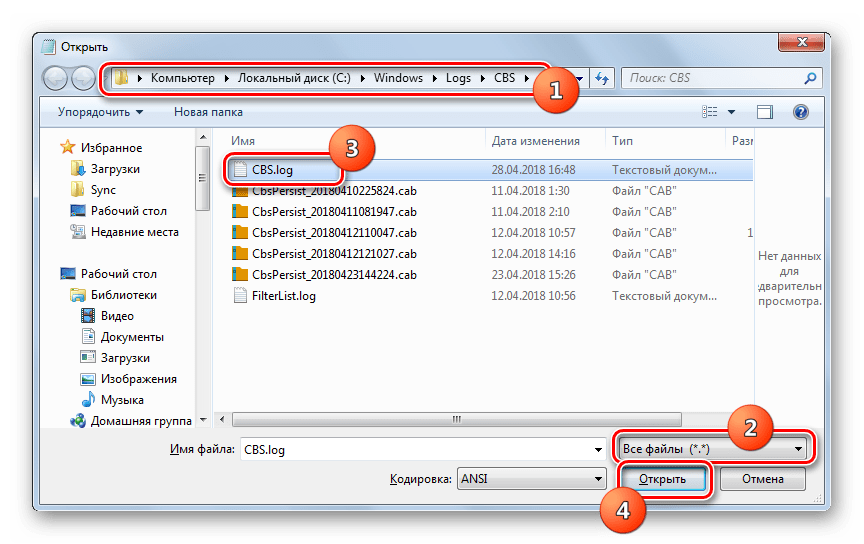The image size is (864, 544).
Task: Click the Windows segment in address bar
Action: [398, 78]
